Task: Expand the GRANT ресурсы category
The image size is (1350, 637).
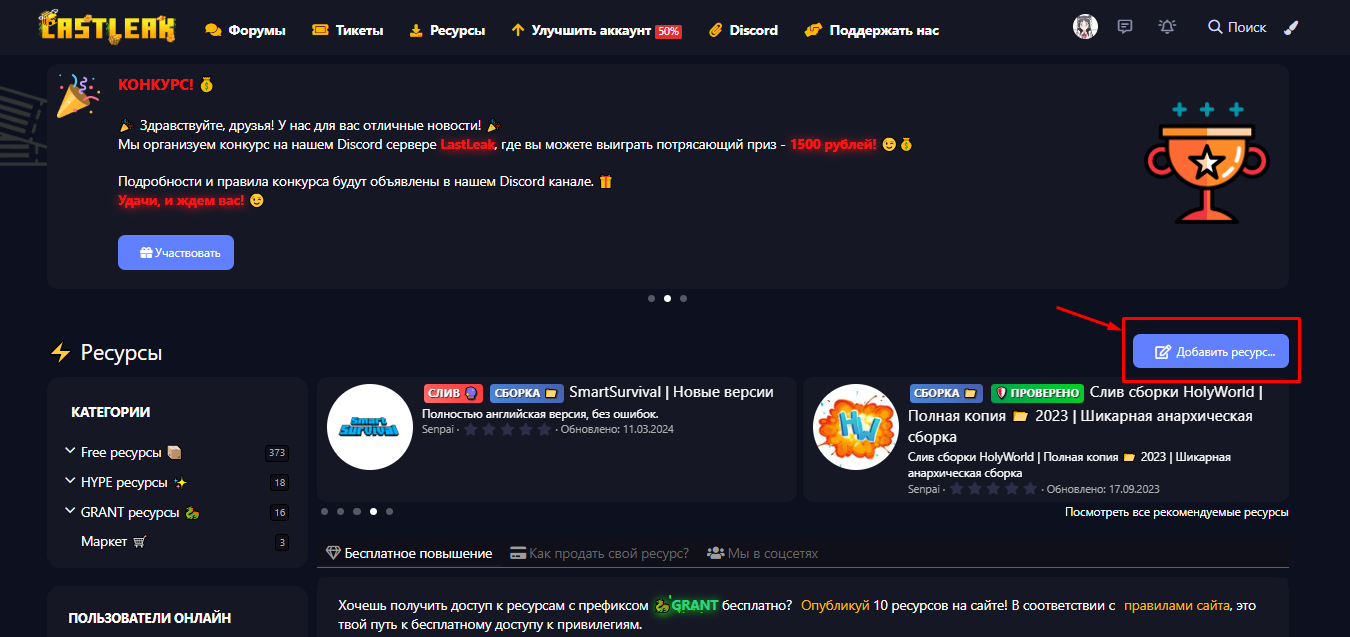Action: click(70, 512)
